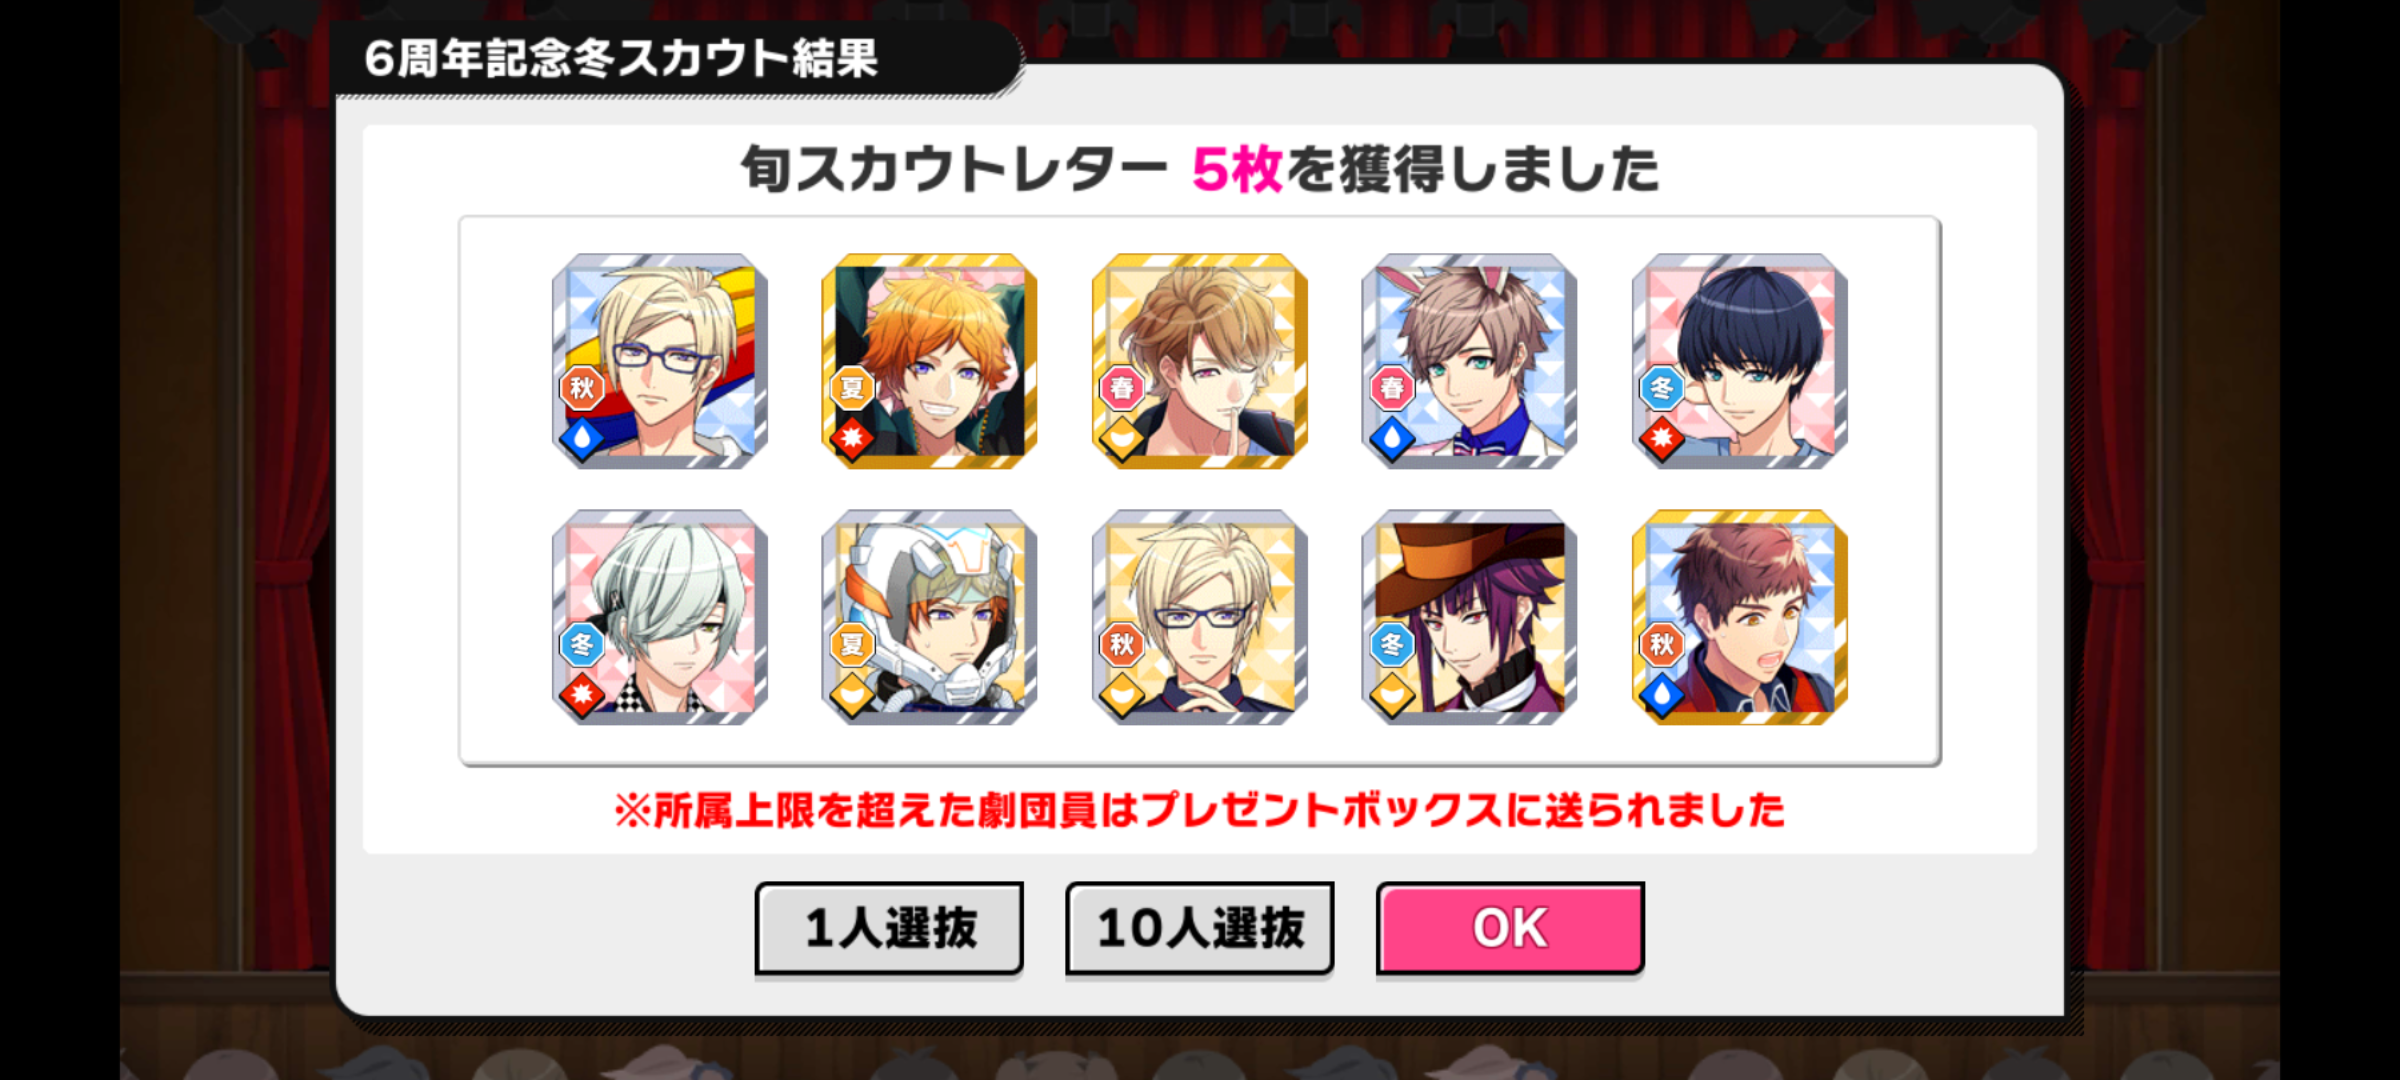Screen dimensions: 2400x1080
Task: Select the 1人選抜 button
Action: (x=889, y=928)
